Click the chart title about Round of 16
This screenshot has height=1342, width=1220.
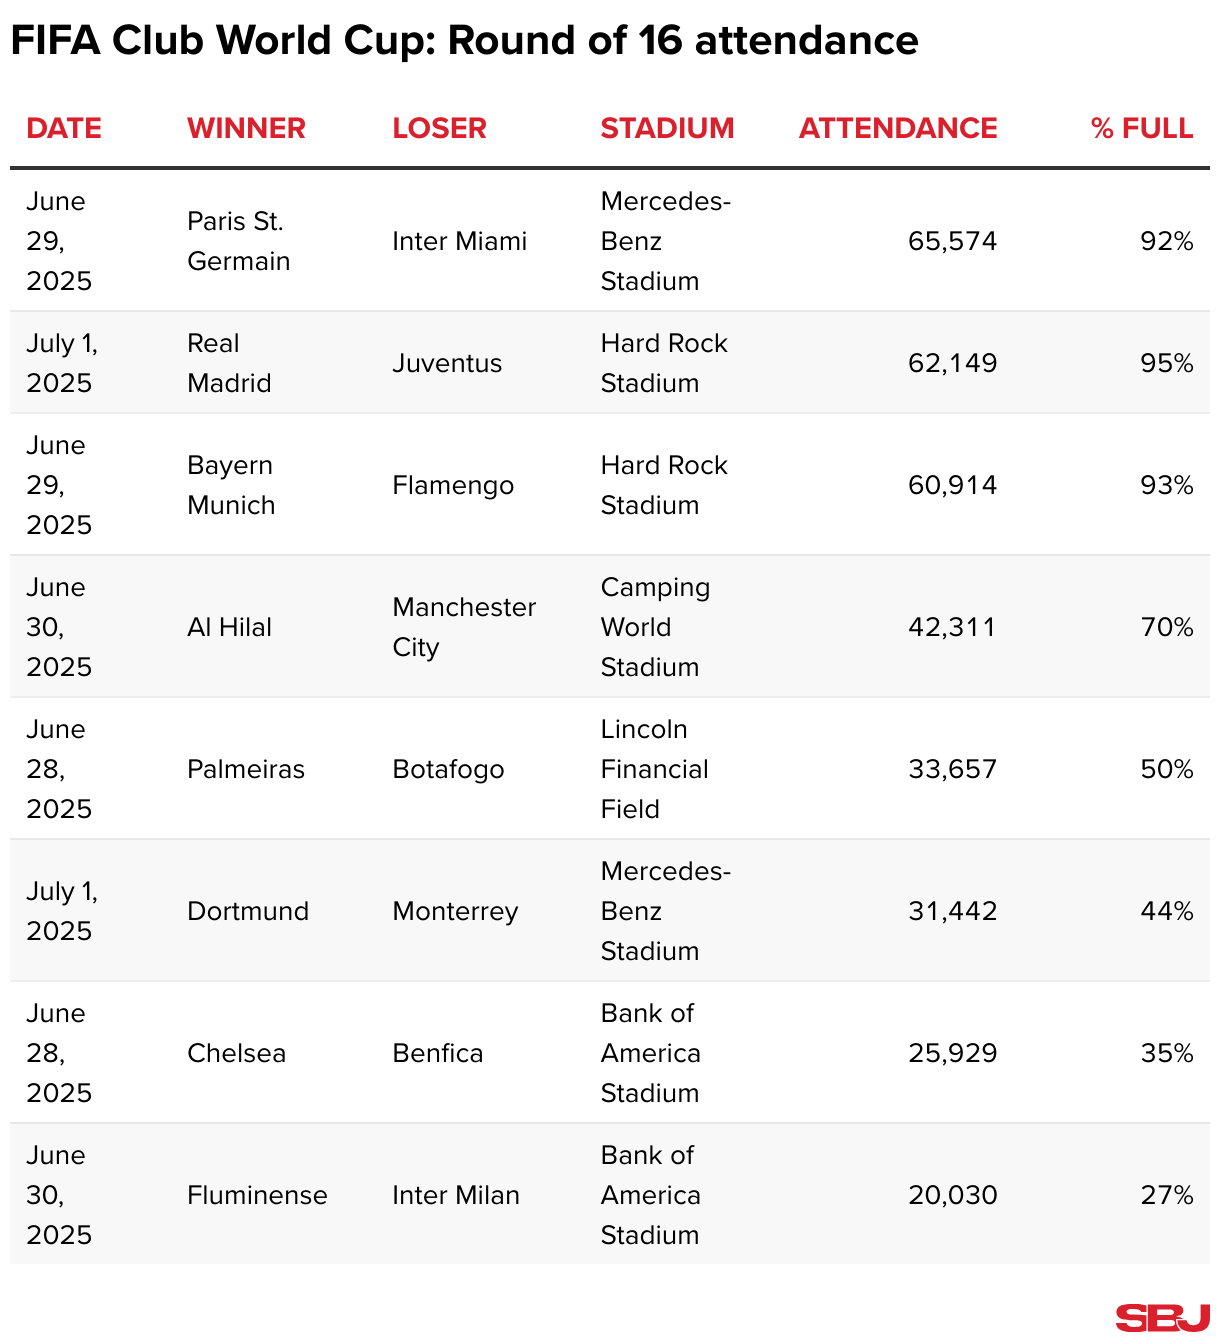pyautogui.click(x=464, y=41)
